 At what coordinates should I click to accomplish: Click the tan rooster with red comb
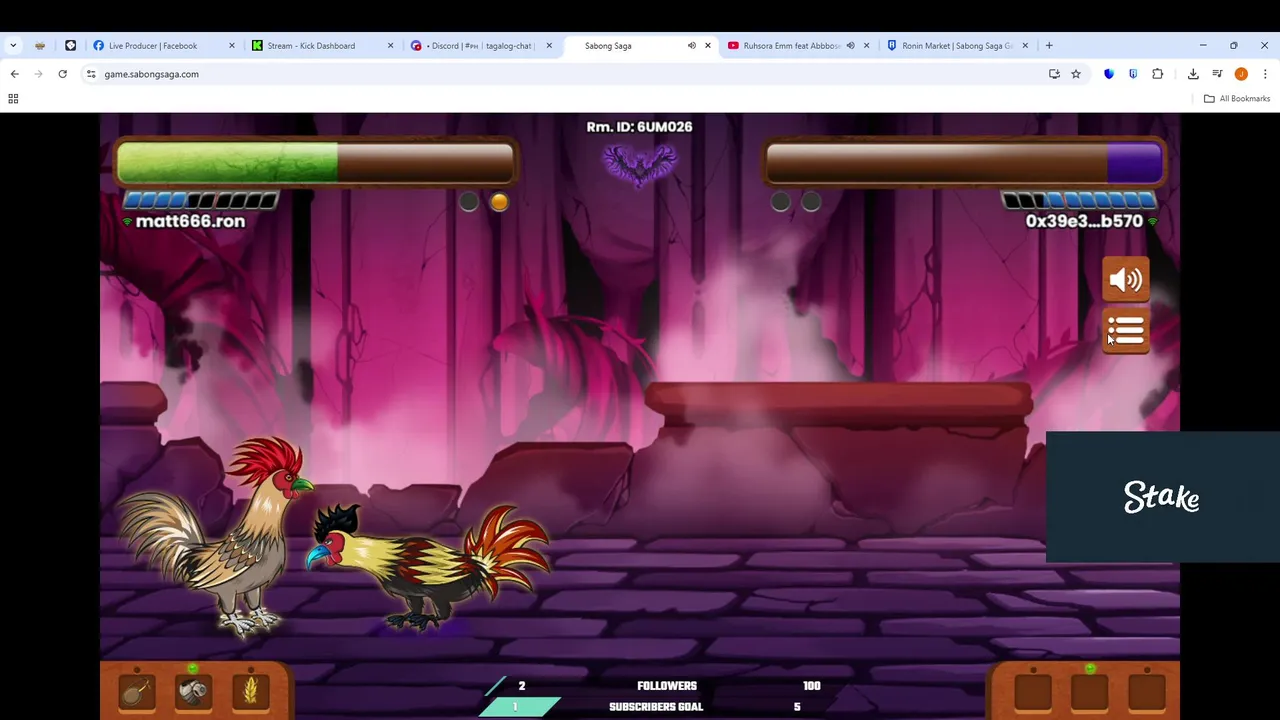218,535
